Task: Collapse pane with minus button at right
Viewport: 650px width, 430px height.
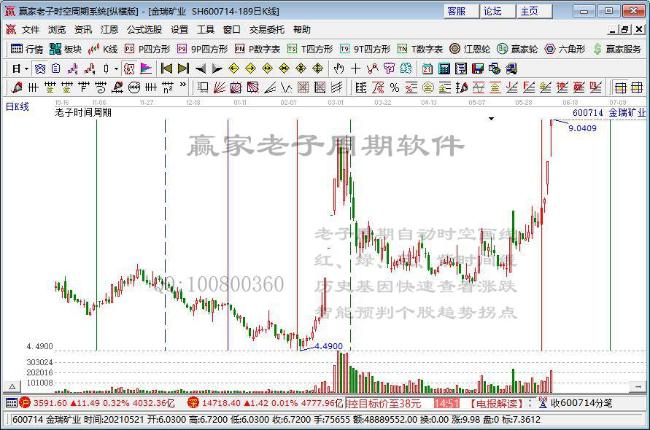Action: [x=638, y=386]
